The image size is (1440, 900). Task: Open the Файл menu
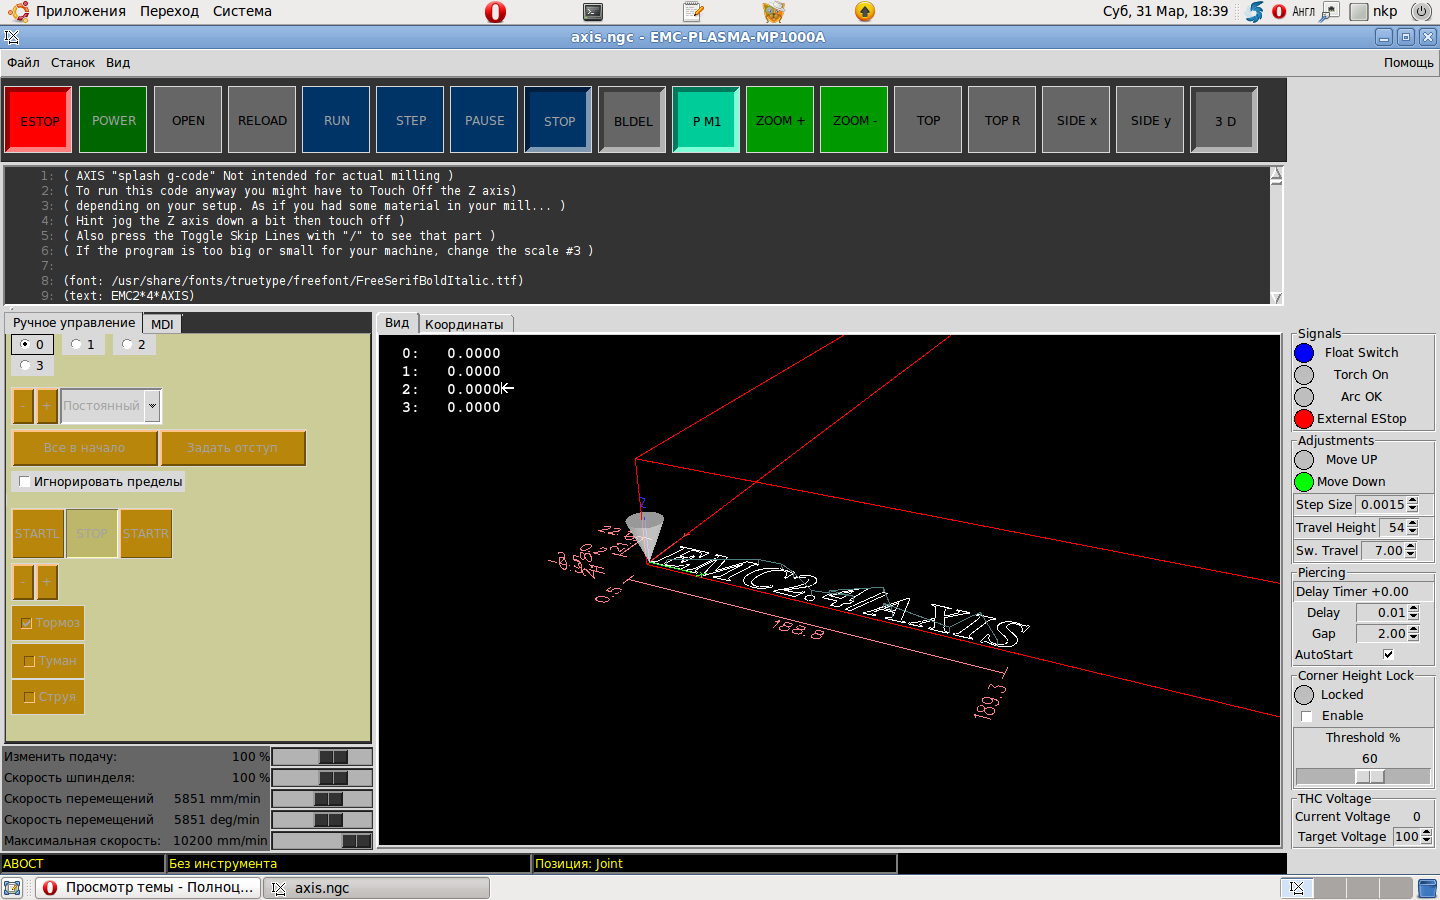click(x=23, y=62)
